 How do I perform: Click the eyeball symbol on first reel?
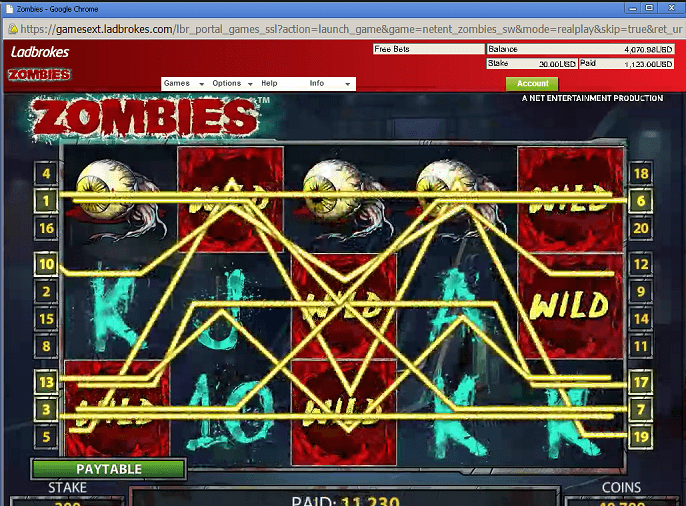point(117,199)
